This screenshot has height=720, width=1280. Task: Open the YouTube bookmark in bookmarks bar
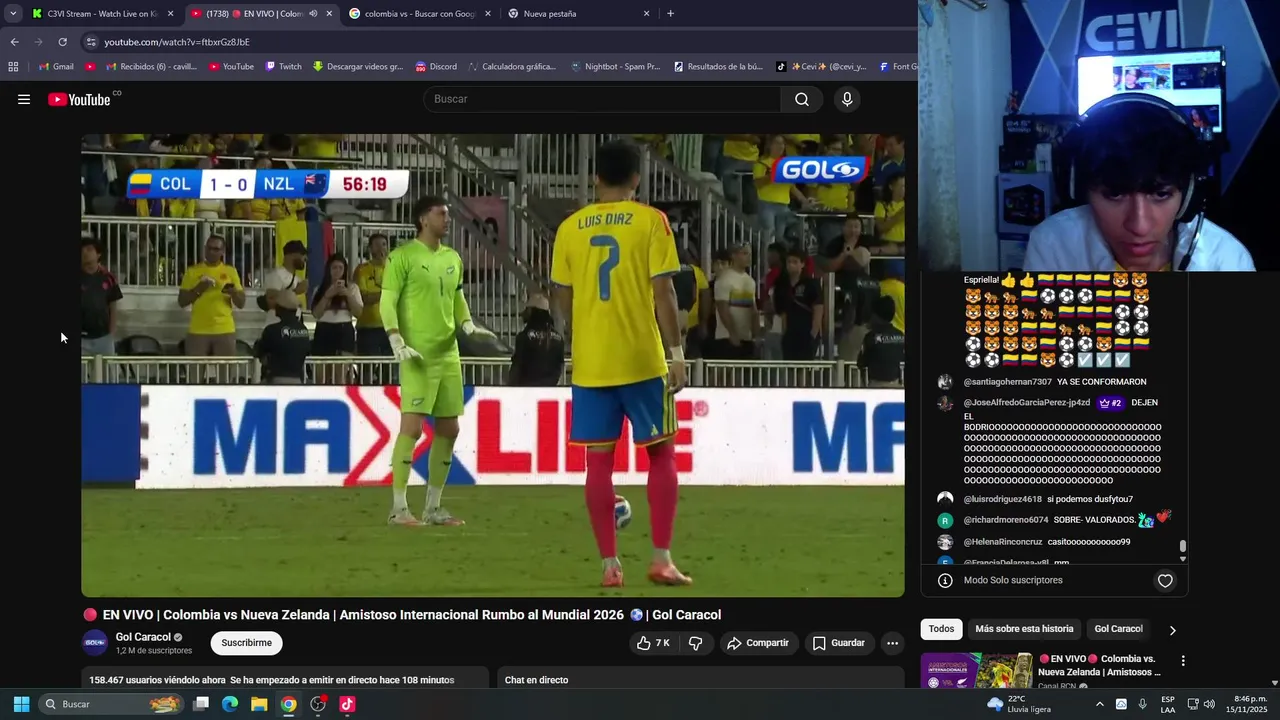pyautogui.click(x=231, y=67)
